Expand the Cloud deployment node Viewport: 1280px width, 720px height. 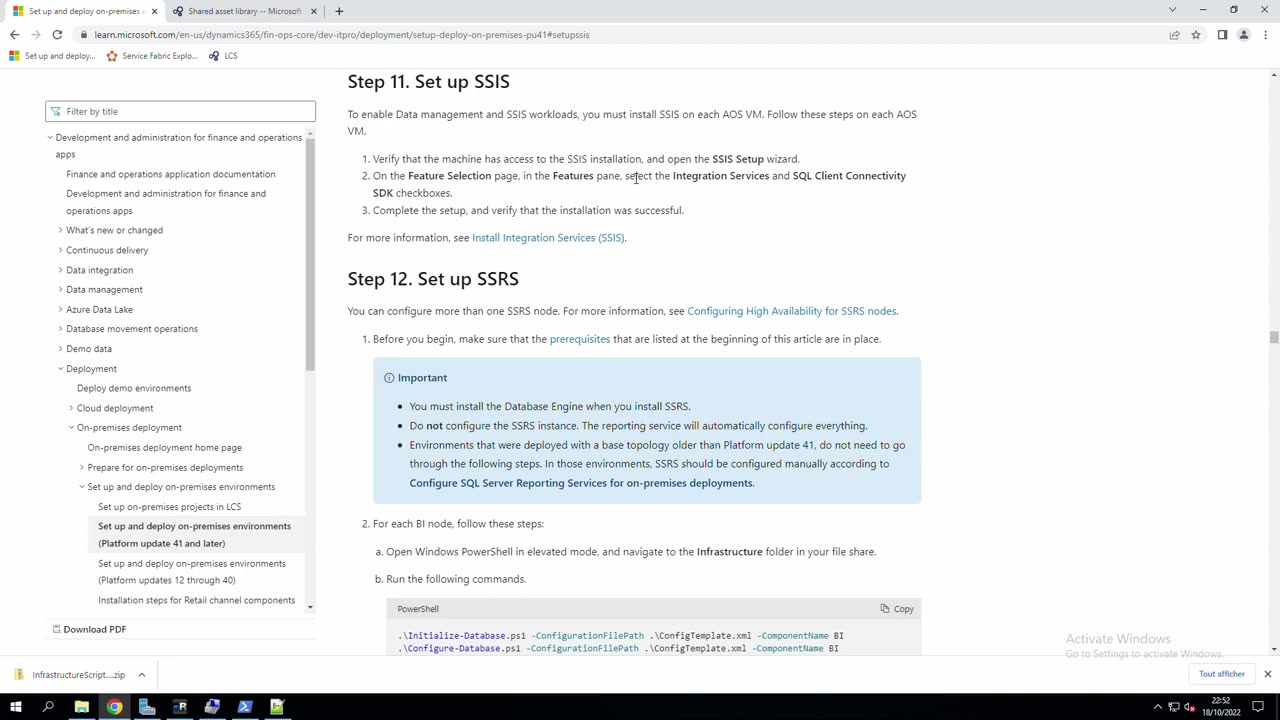(x=71, y=408)
